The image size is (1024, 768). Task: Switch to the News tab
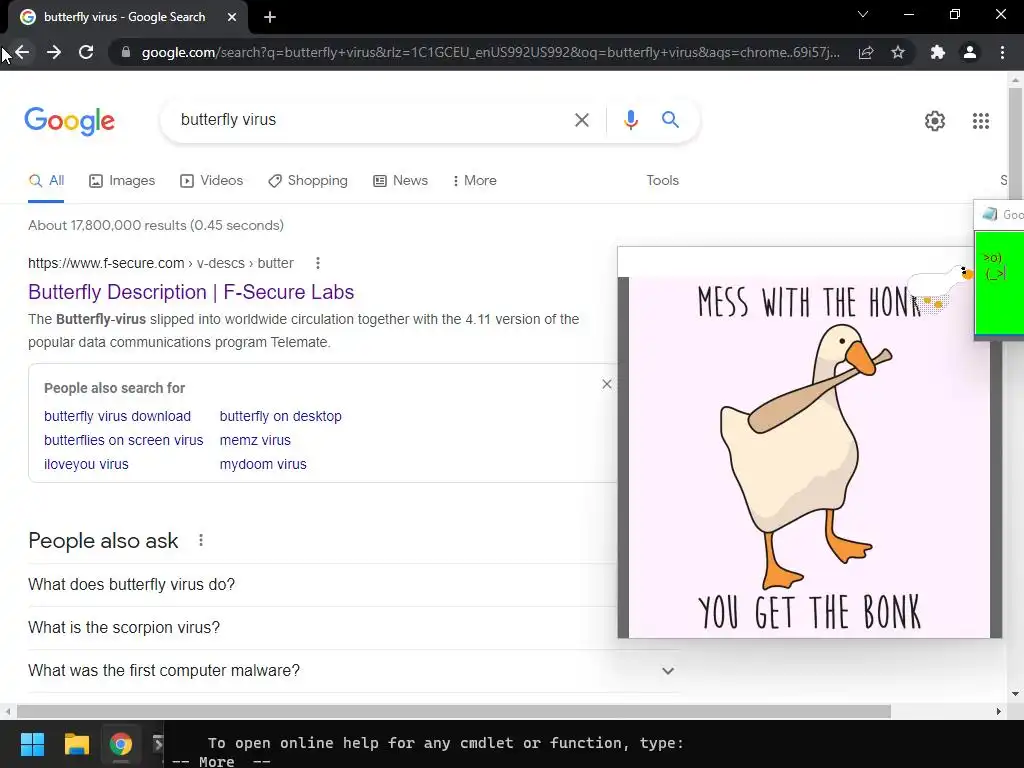400,181
